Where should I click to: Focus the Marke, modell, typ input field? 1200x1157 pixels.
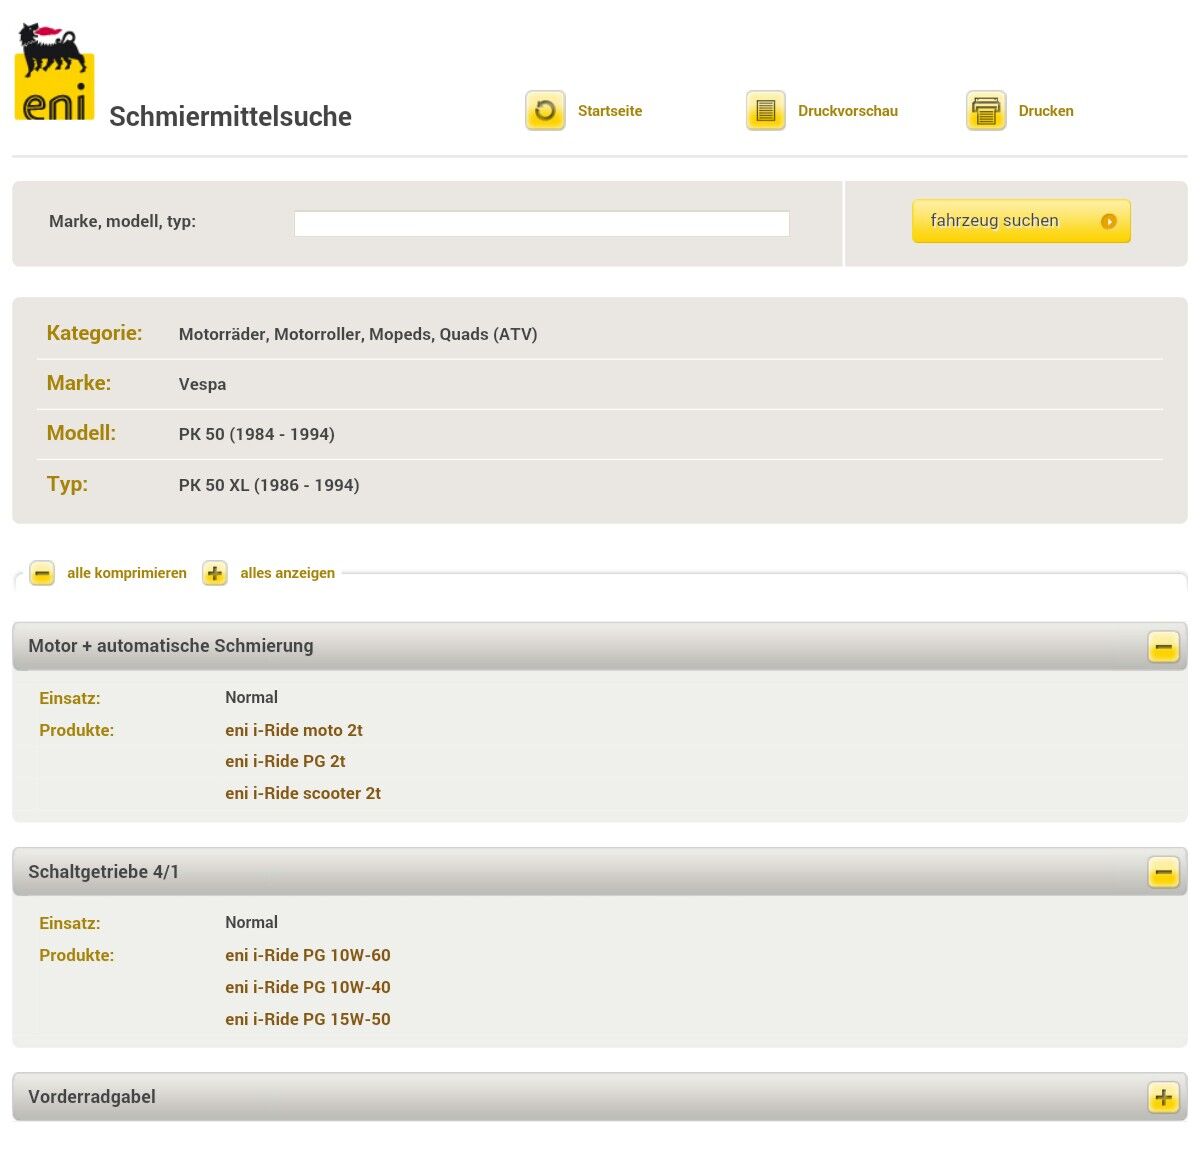541,223
